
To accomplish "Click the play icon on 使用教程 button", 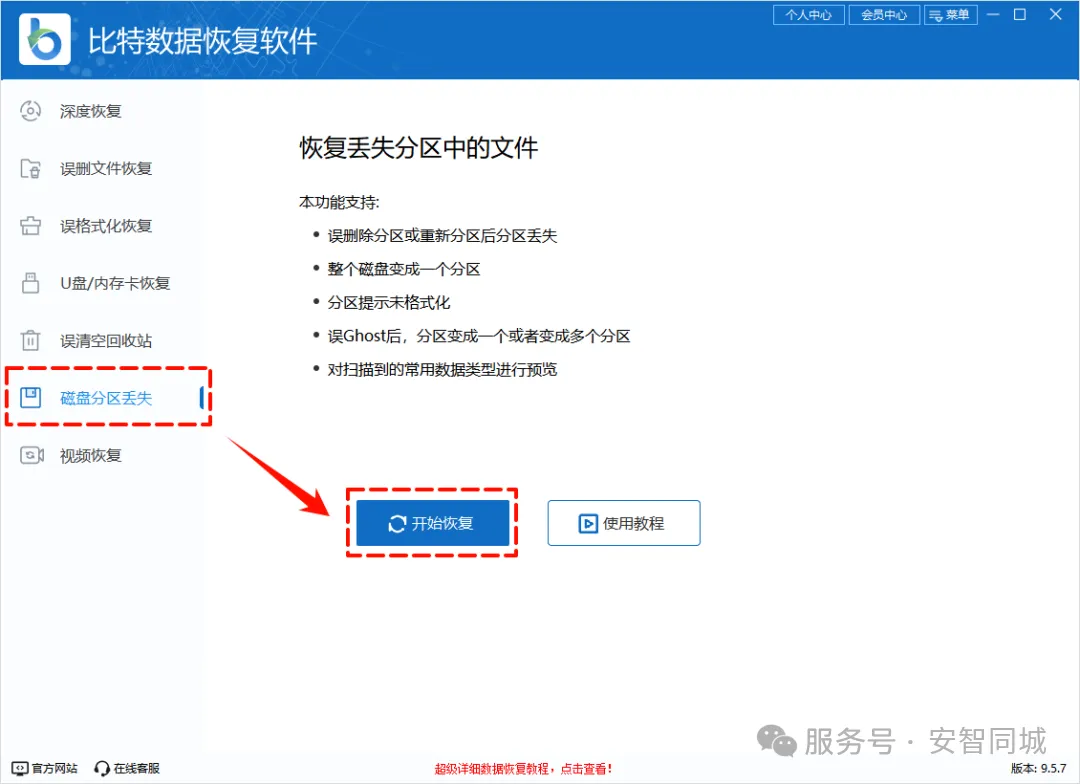I will point(588,524).
